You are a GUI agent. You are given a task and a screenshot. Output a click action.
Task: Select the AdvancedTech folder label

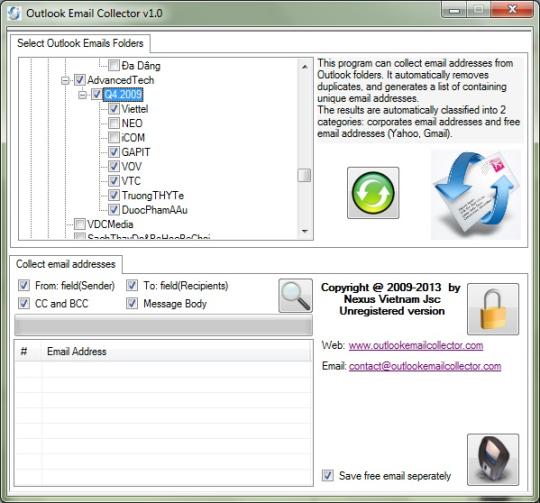pos(121,80)
